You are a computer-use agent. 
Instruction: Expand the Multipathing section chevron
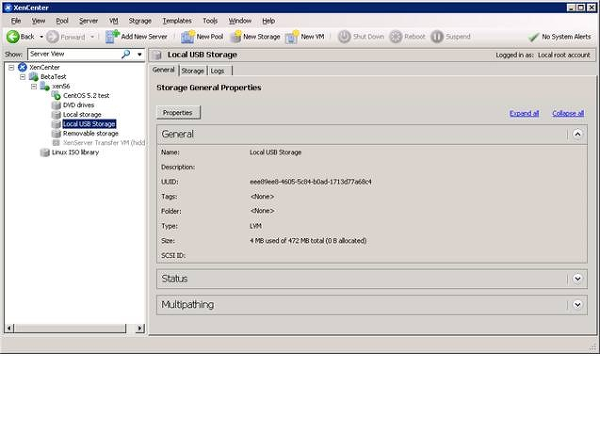578,304
